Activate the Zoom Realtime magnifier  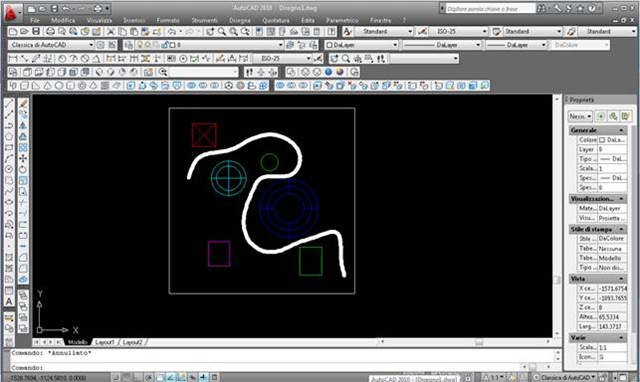(x=222, y=31)
